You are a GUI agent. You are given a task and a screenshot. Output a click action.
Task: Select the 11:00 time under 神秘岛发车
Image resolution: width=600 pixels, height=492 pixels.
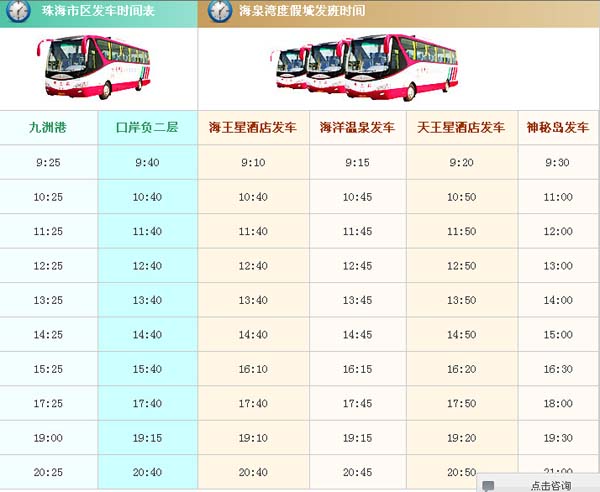(x=558, y=197)
